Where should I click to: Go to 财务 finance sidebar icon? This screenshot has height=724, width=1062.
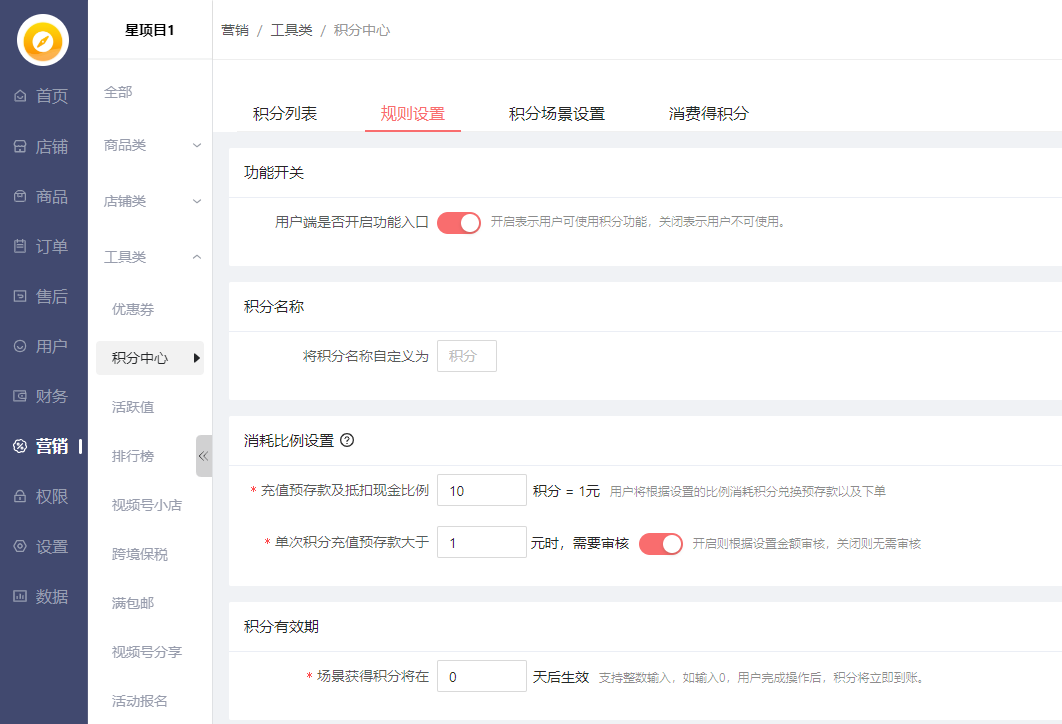click(x=21, y=397)
